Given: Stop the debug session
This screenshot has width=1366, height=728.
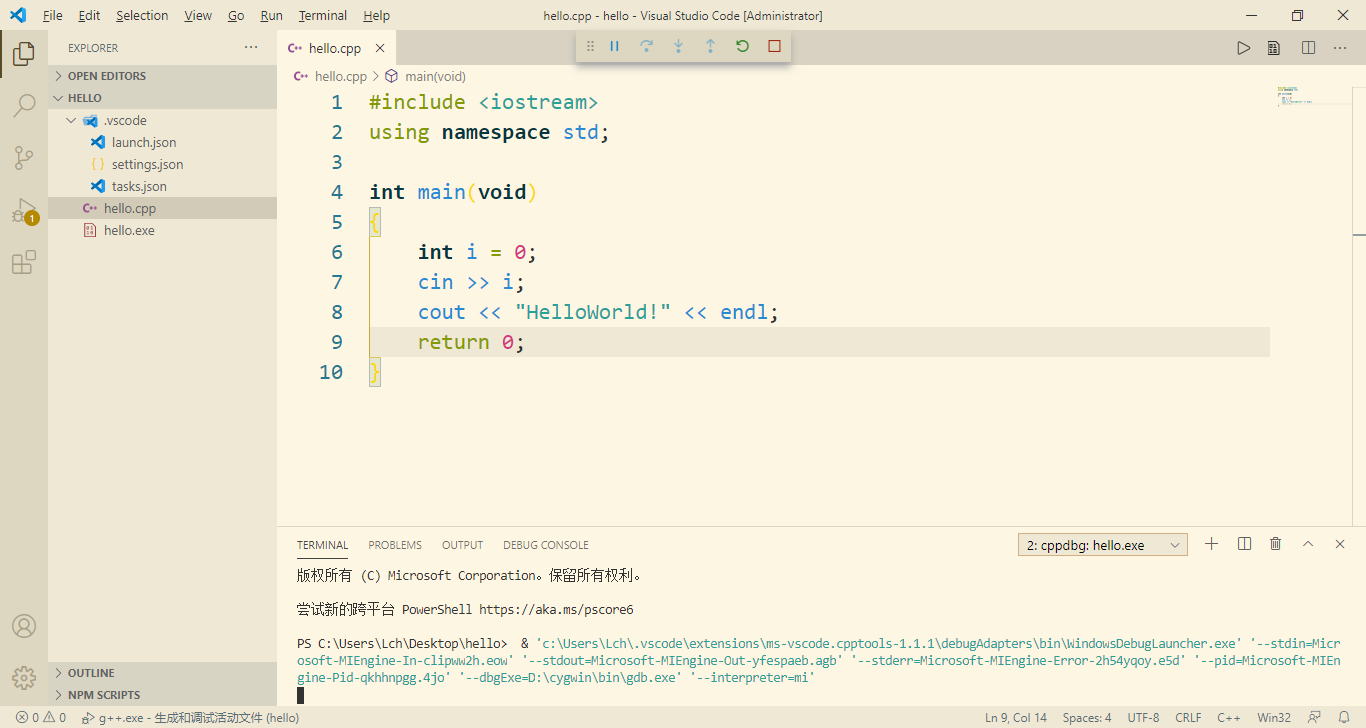Looking at the screenshot, I should 774,46.
